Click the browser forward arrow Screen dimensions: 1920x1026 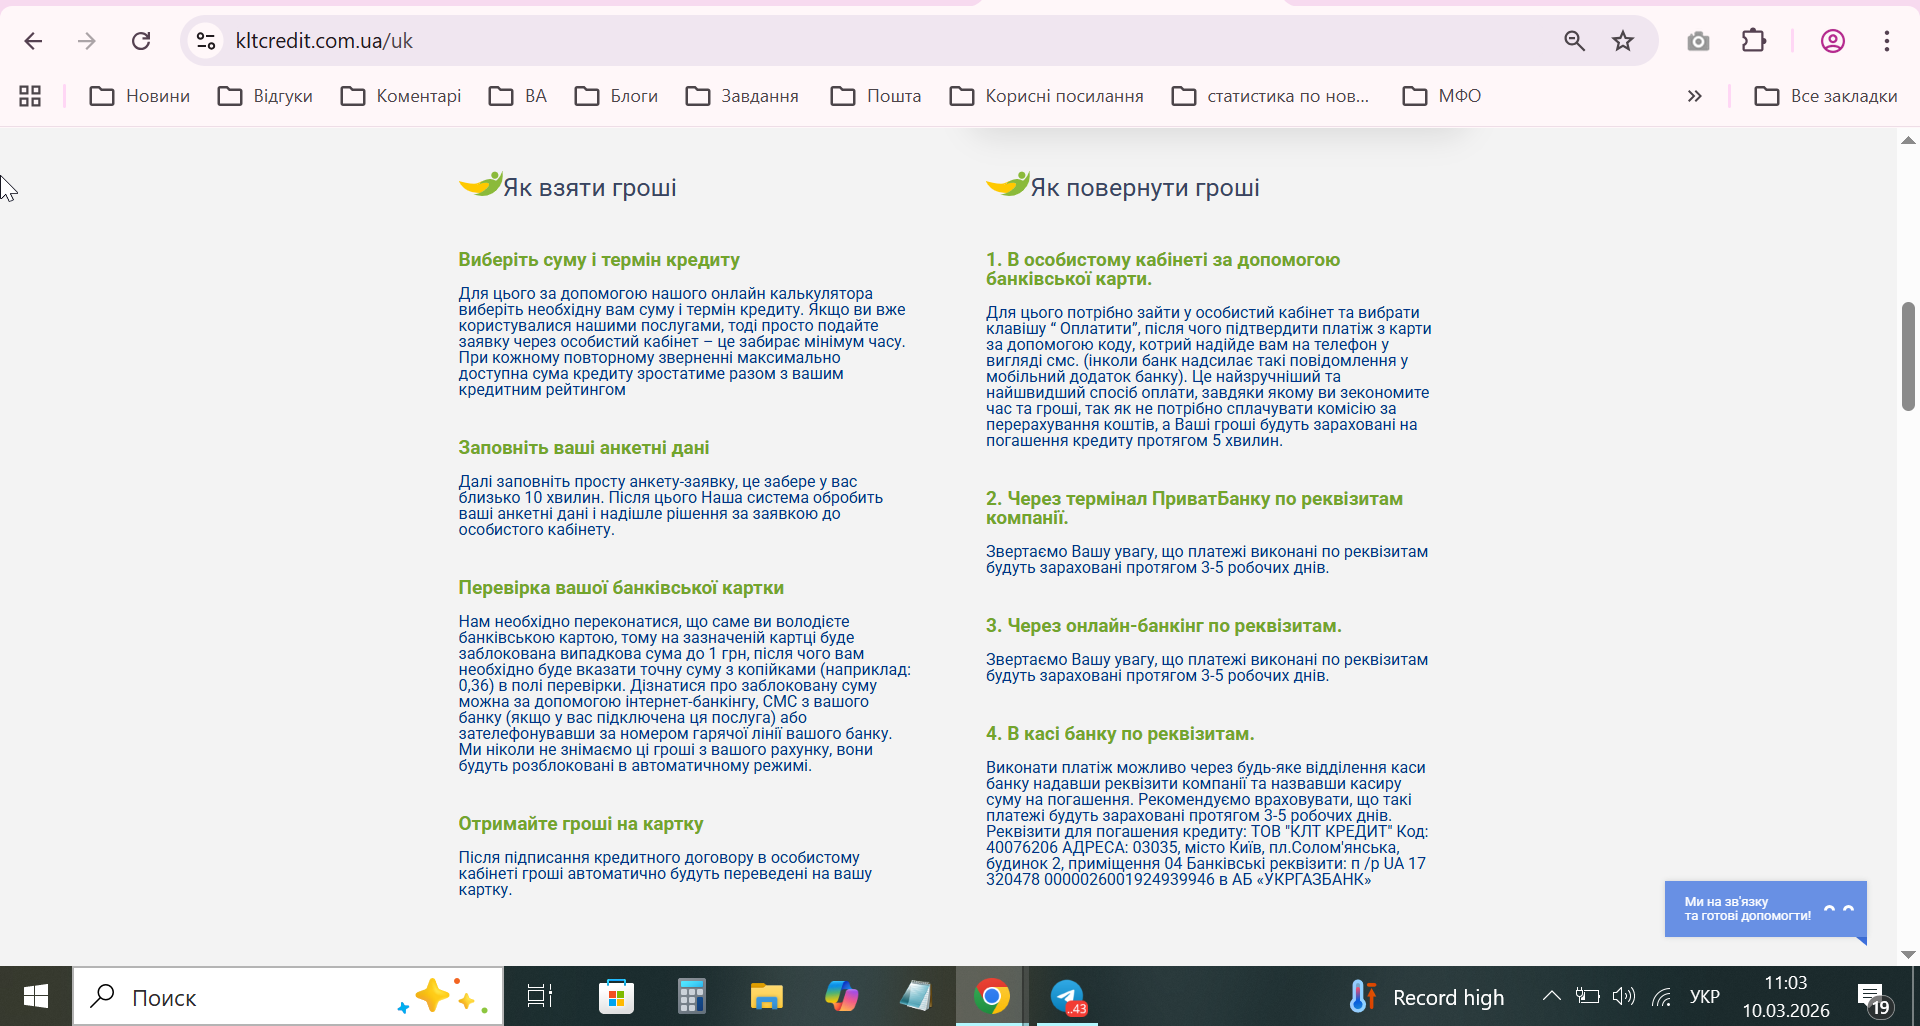pos(87,41)
